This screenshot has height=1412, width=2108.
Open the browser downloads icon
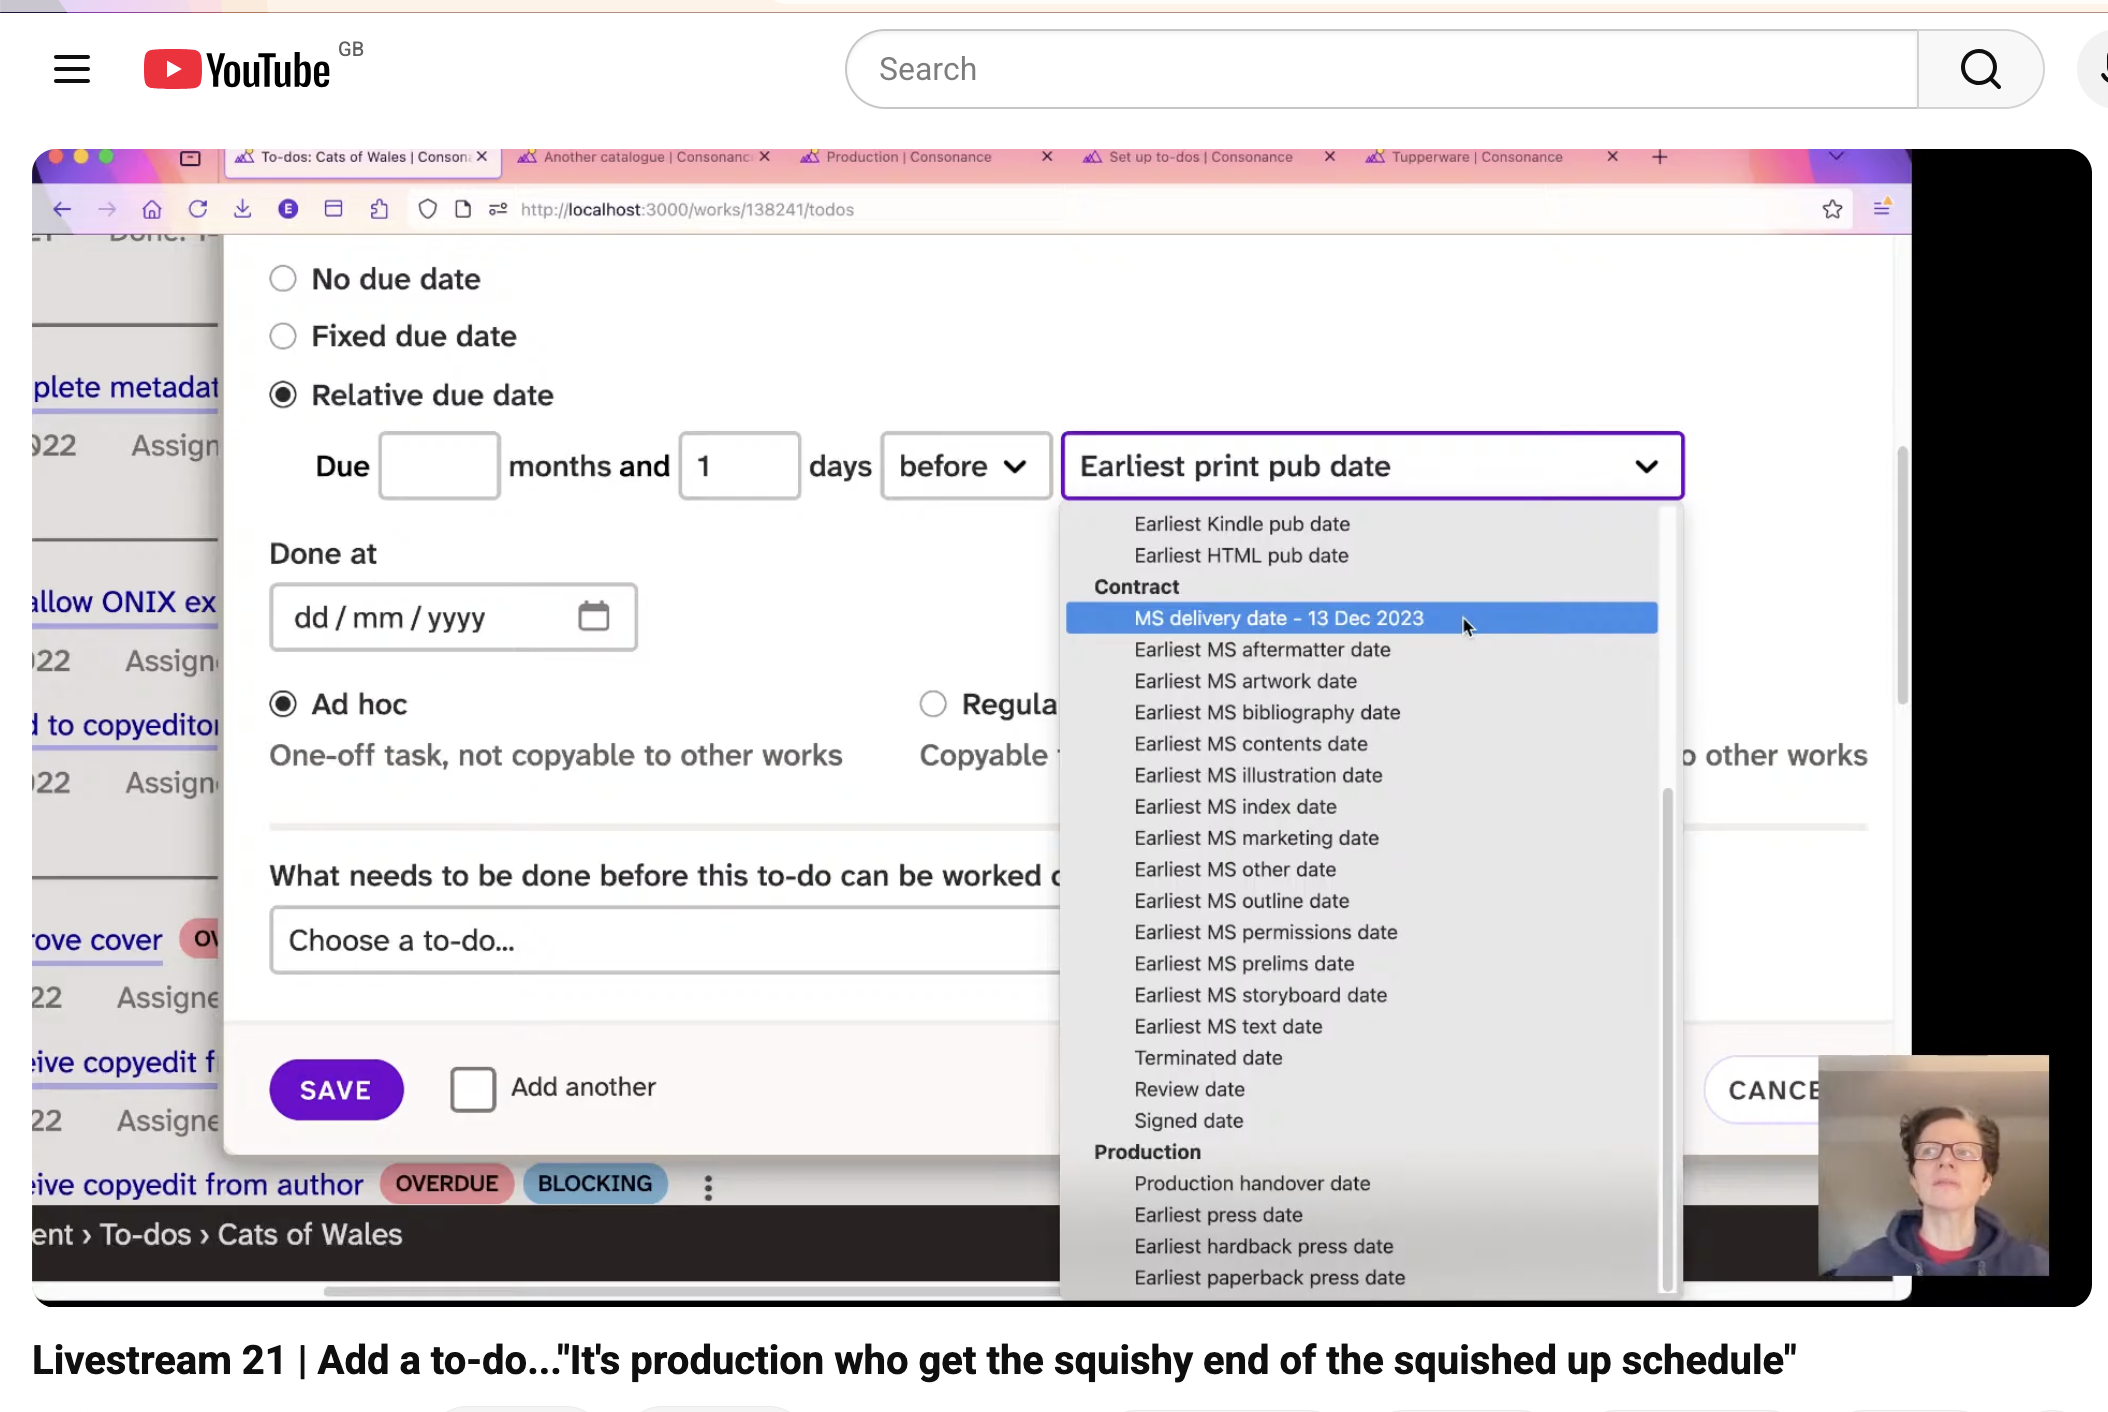(242, 209)
